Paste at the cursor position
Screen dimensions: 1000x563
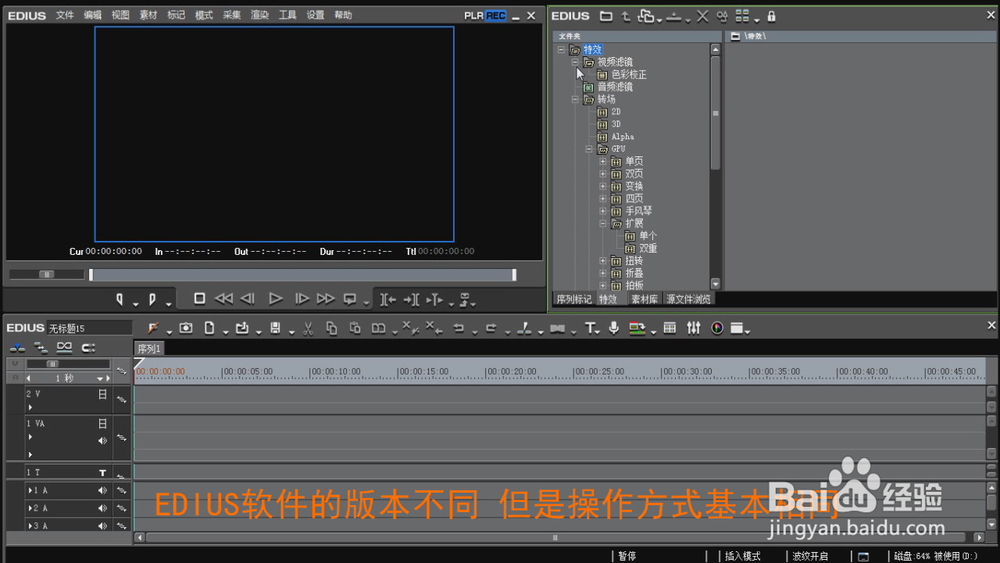[x=355, y=328]
